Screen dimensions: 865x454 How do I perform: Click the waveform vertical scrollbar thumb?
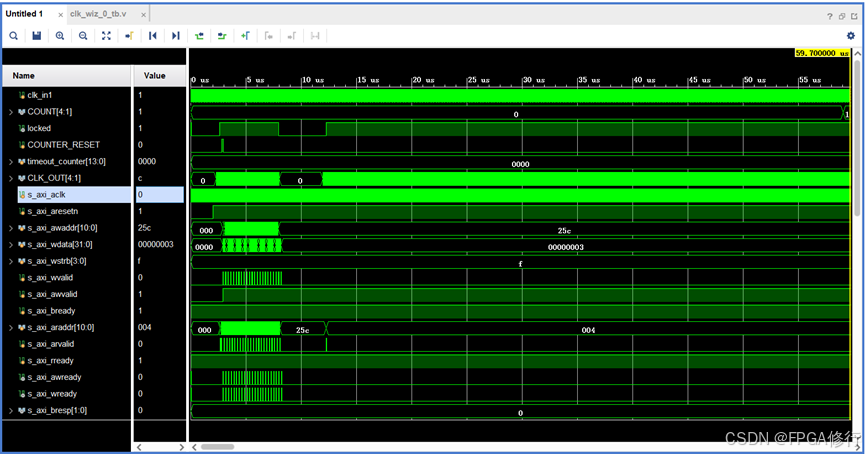tap(857, 138)
